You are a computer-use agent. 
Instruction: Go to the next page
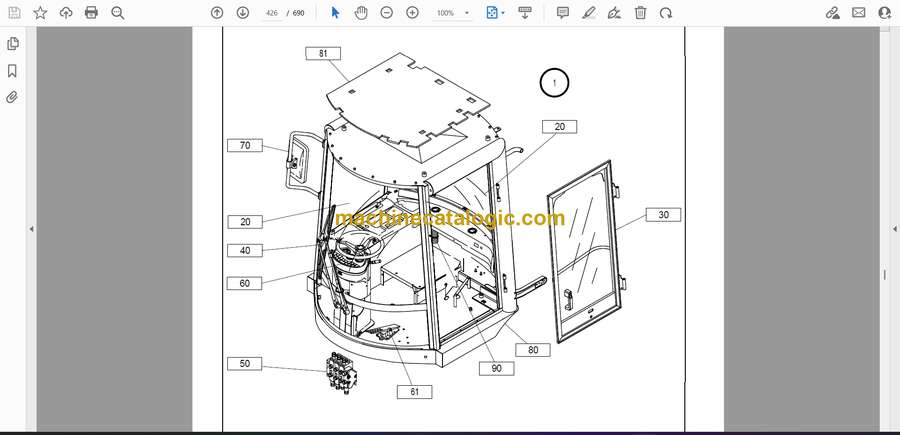[243, 13]
